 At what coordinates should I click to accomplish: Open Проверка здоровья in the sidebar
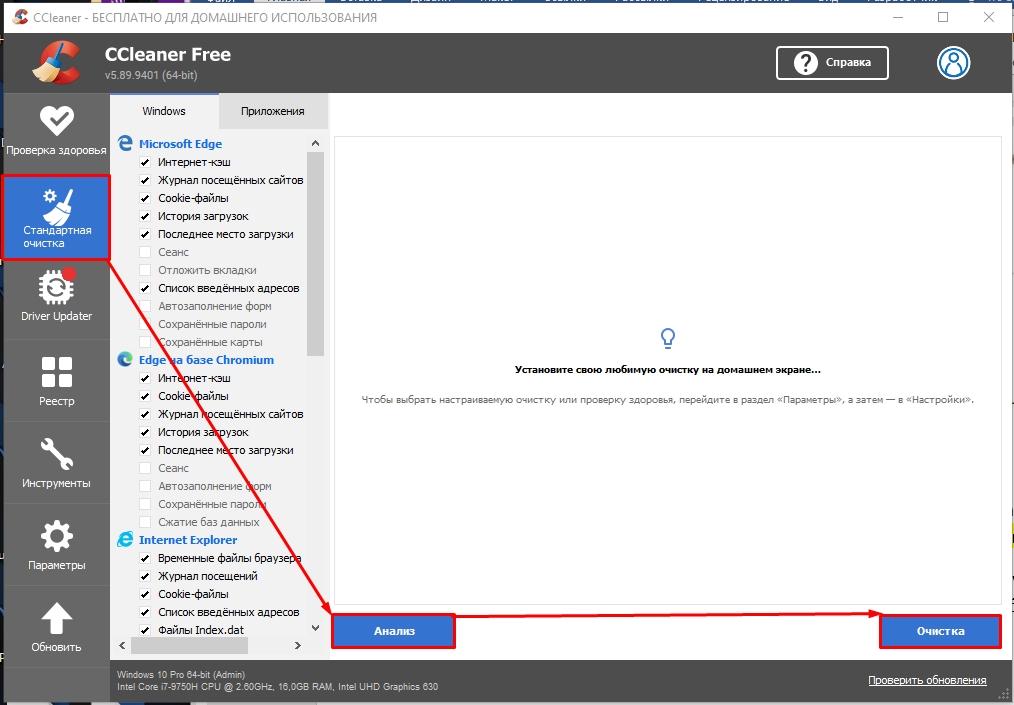[56, 133]
